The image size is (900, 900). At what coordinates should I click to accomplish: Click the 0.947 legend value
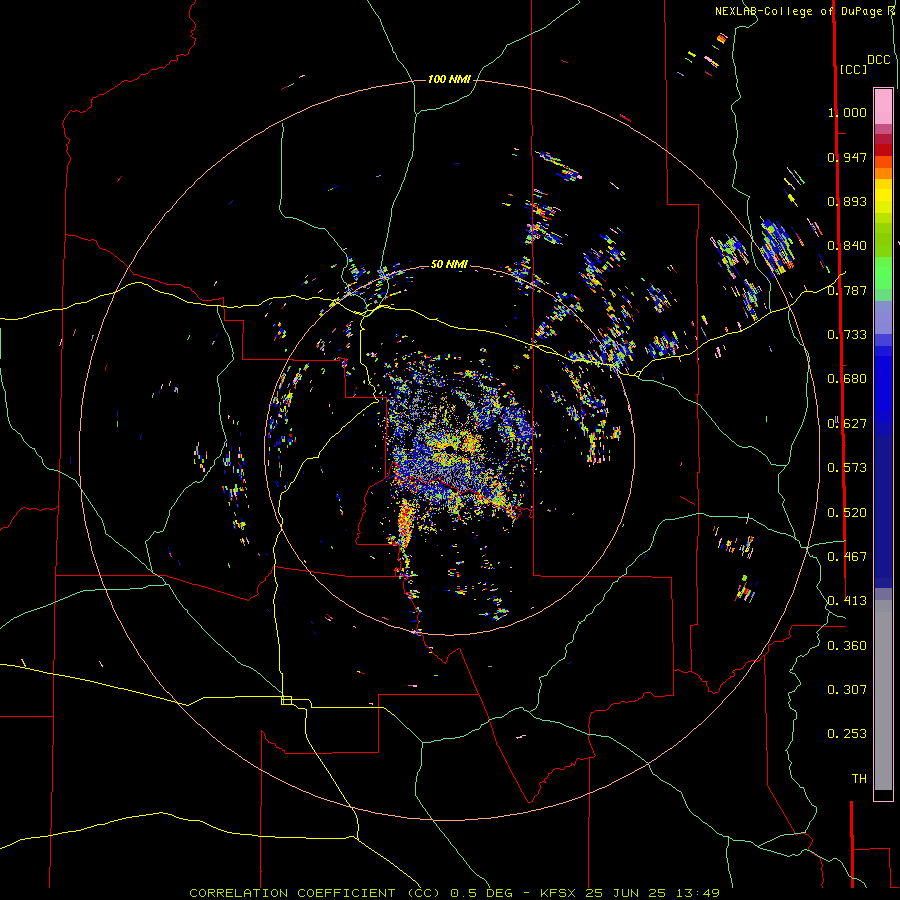pyautogui.click(x=847, y=157)
